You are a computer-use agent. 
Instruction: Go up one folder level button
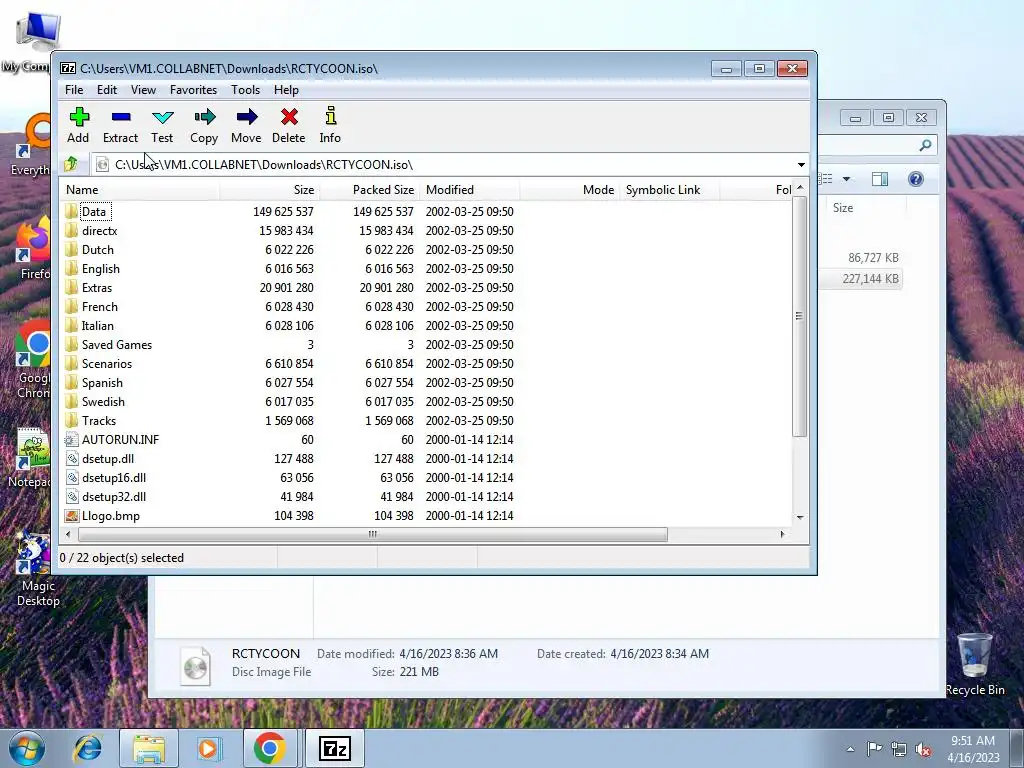(71, 164)
